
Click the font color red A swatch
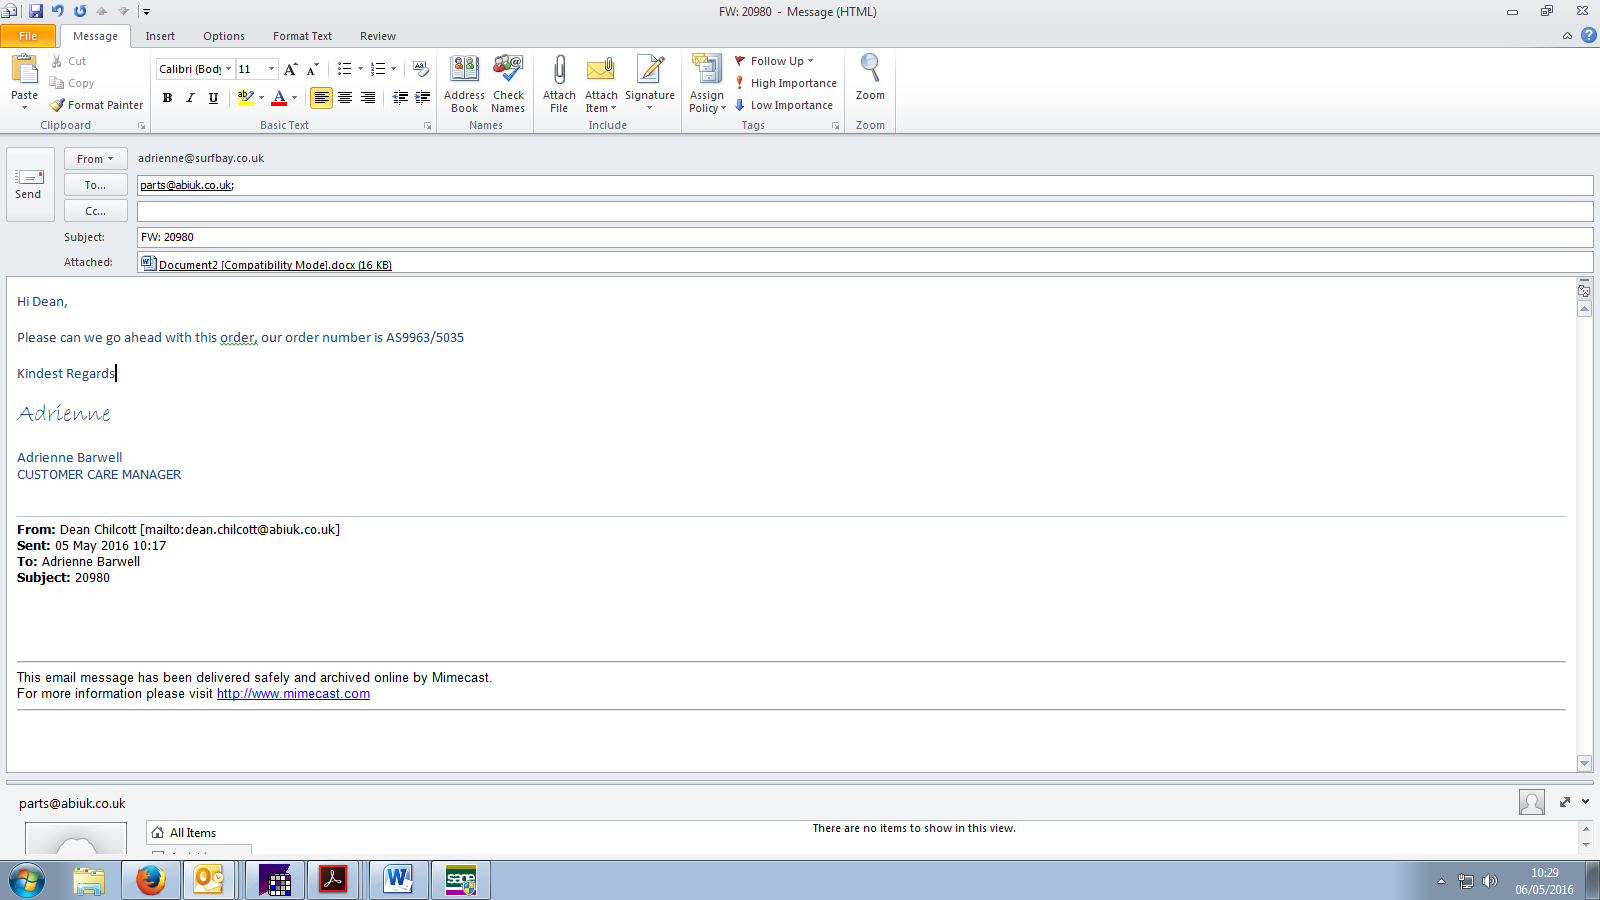pyautogui.click(x=279, y=98)
